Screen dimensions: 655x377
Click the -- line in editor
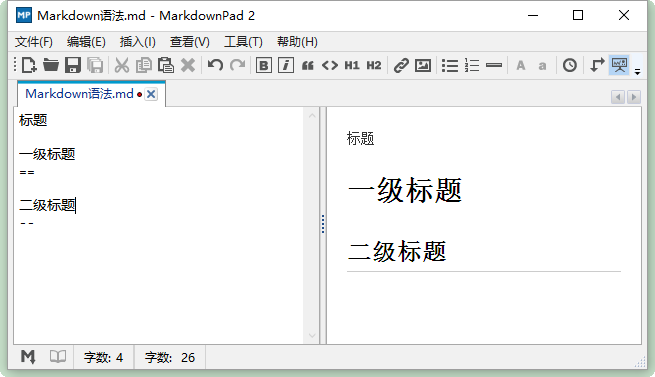click(27, 223)
